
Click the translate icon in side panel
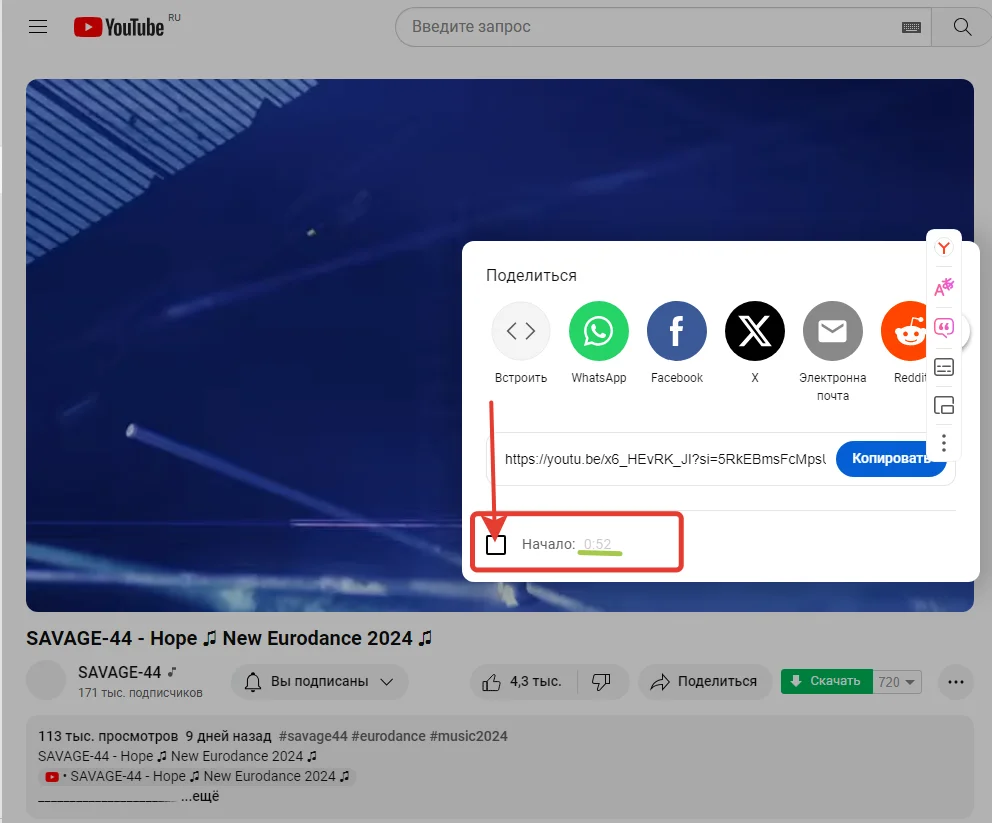[943, 288]
